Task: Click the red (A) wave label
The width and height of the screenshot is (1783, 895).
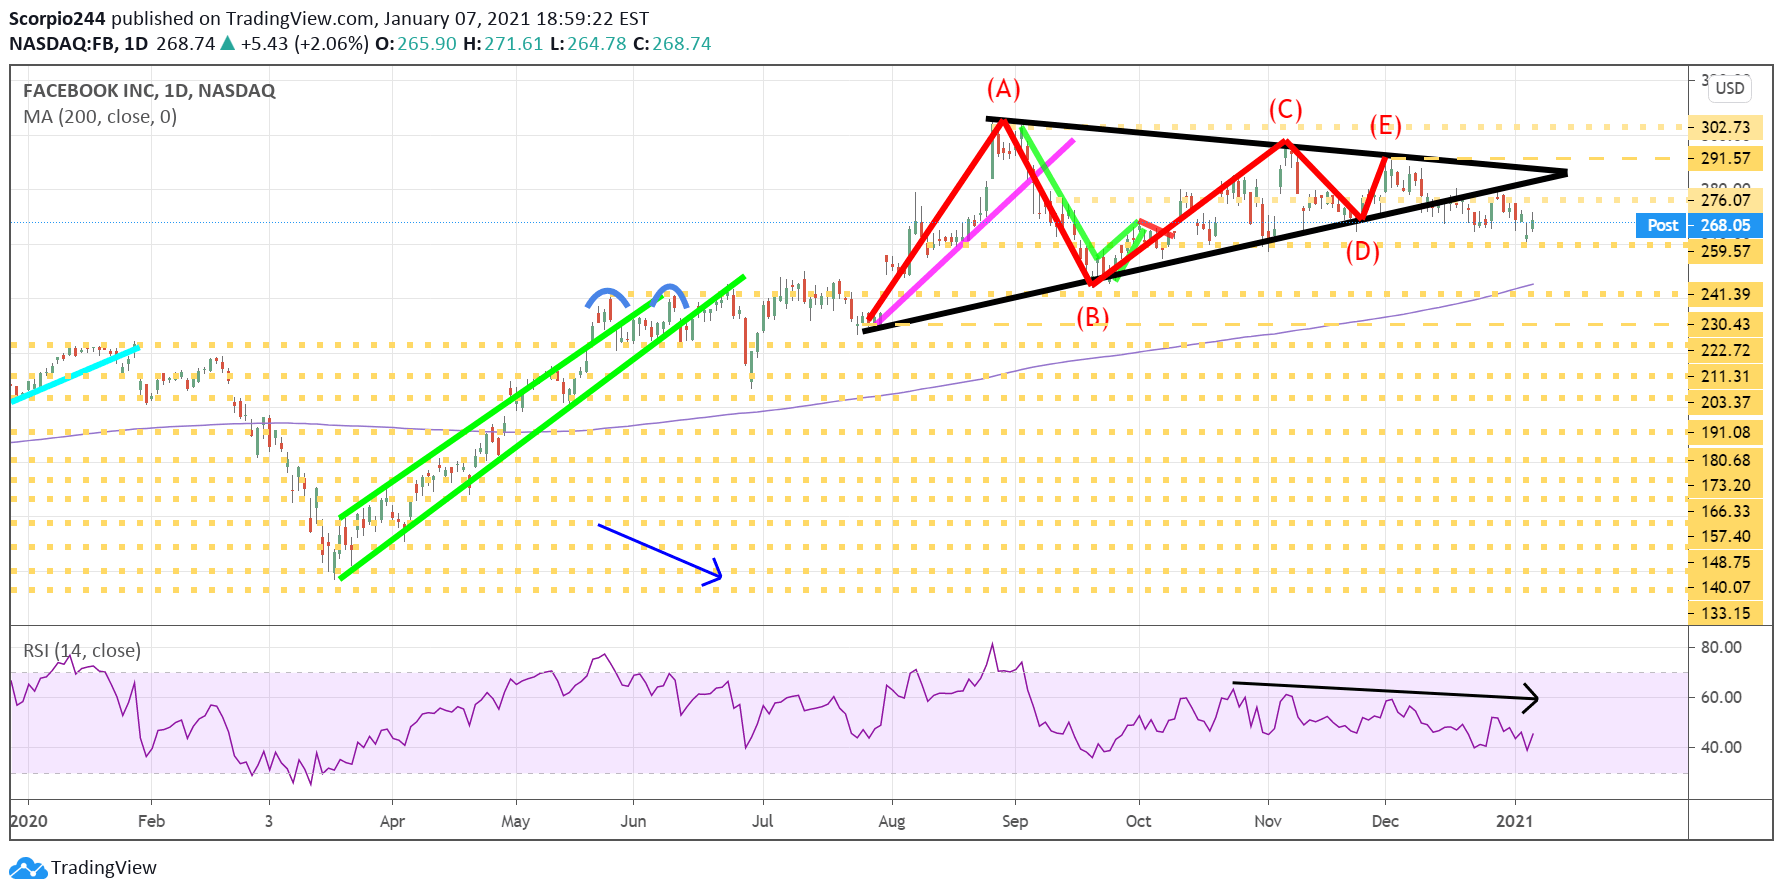Action: [x=1003, y=89]
